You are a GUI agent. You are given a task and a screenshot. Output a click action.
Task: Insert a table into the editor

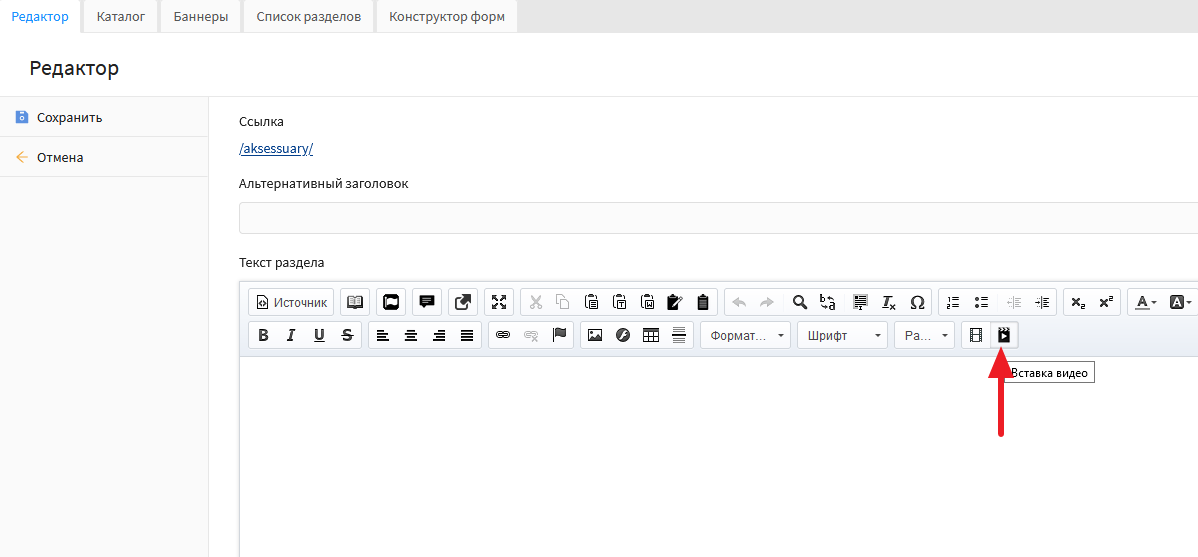651,335
